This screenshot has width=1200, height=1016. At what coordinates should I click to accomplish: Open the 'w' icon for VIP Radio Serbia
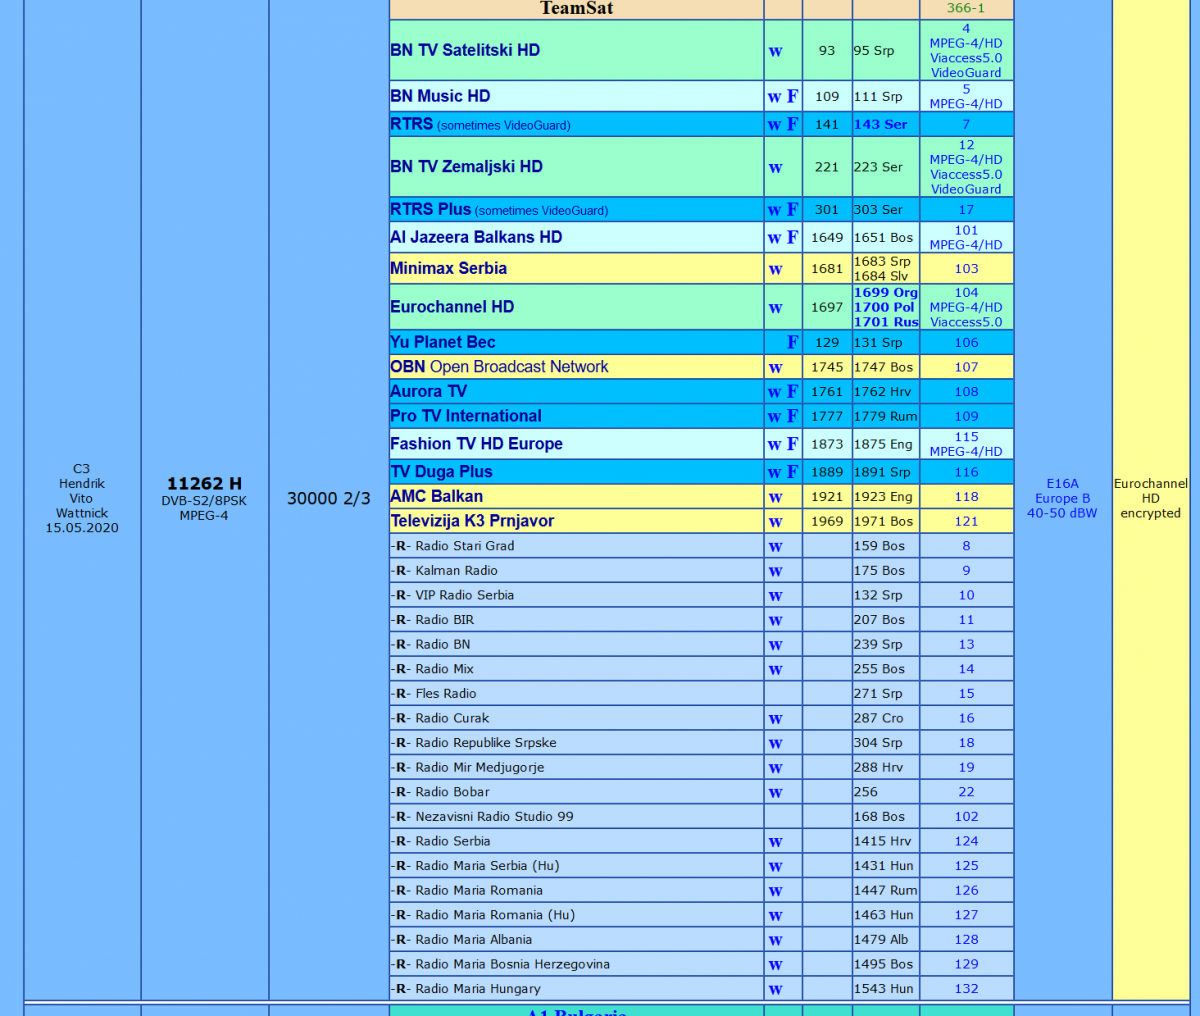coord(775,596)
